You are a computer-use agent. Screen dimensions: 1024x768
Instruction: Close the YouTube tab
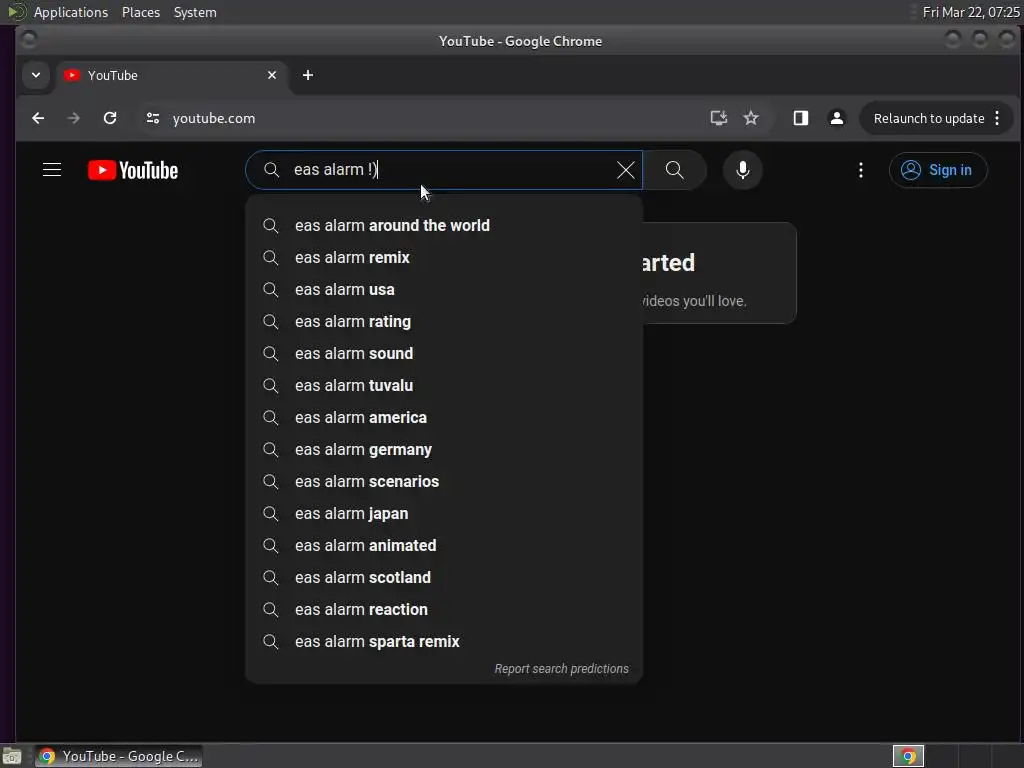pyautogui.click(x=272, y=75)
